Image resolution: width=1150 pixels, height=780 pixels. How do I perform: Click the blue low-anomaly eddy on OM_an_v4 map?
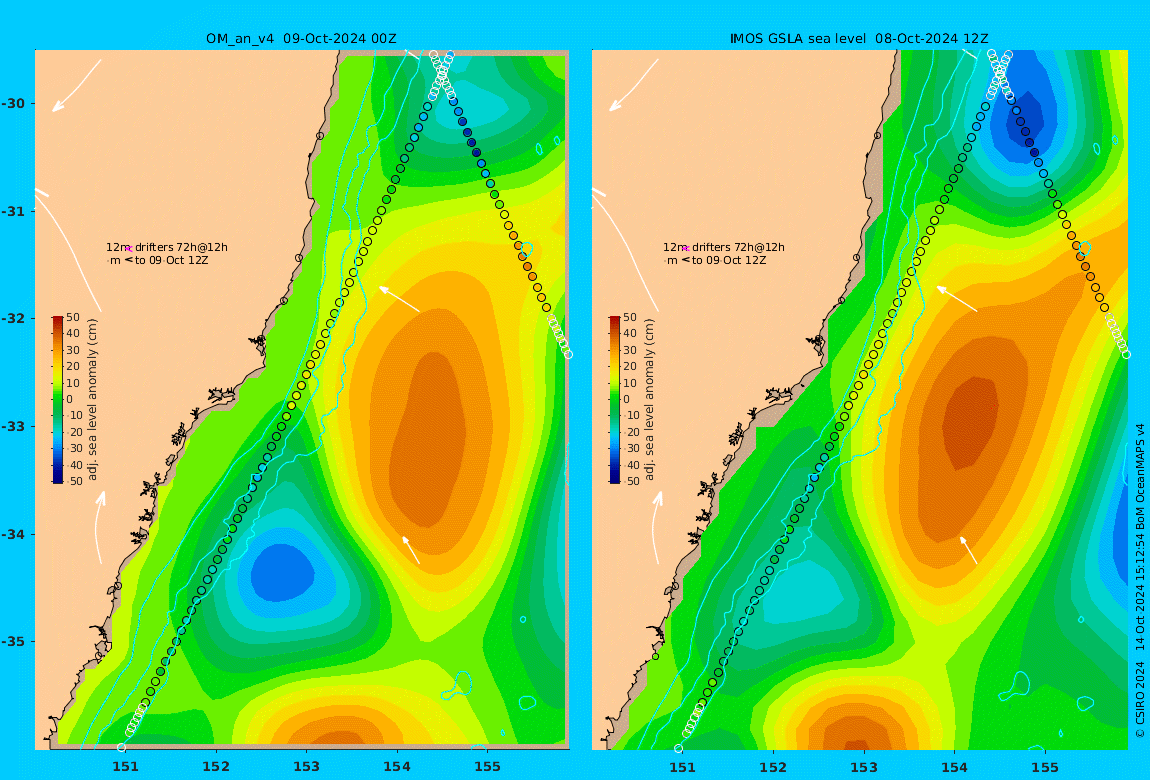(281, 573)
